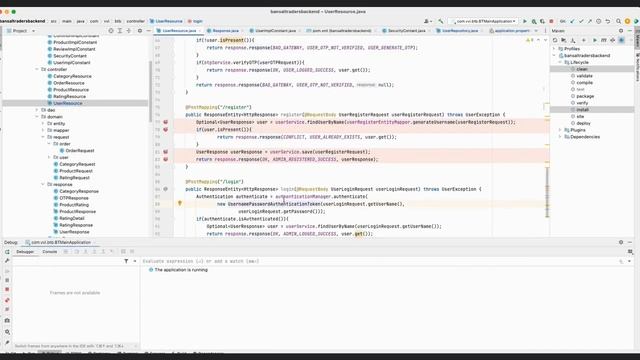
Task: Hide the Project panel minus icon
Action: [149, 31]
